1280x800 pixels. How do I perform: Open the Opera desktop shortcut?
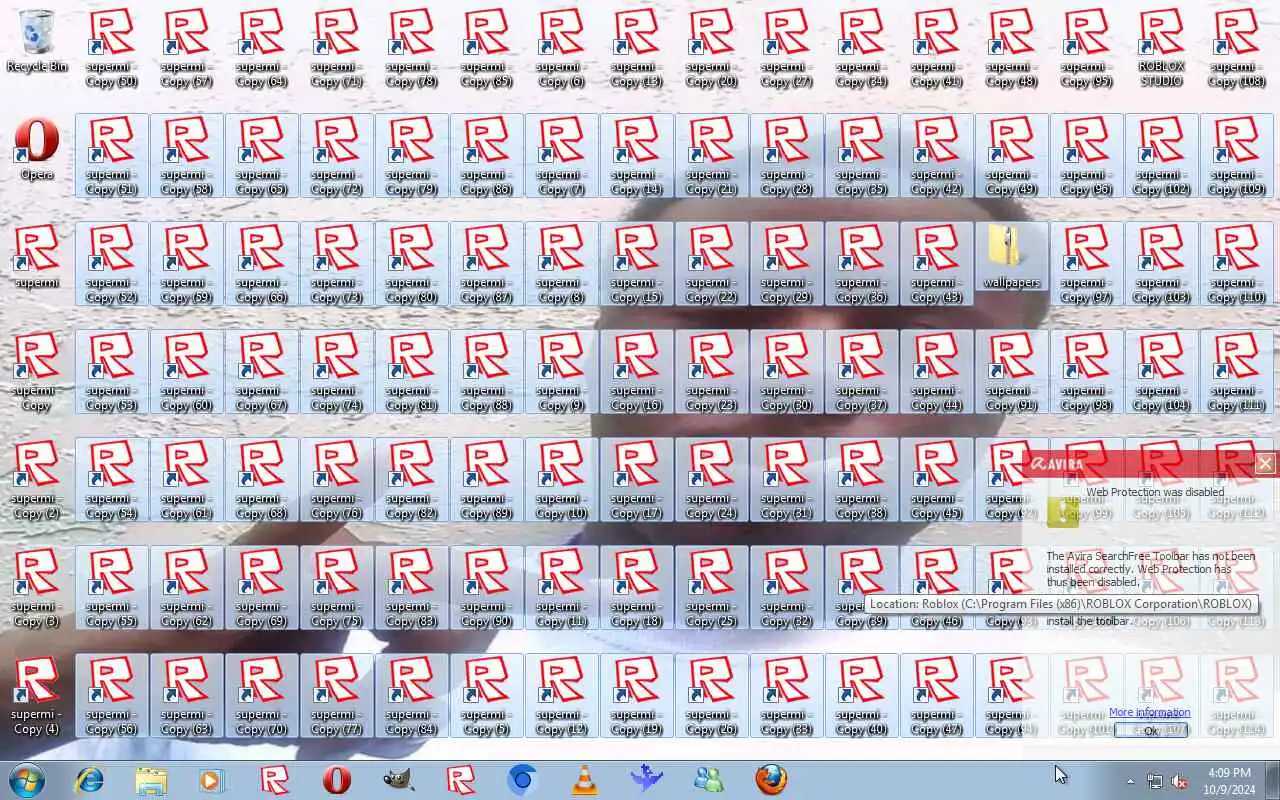[37, 148]
